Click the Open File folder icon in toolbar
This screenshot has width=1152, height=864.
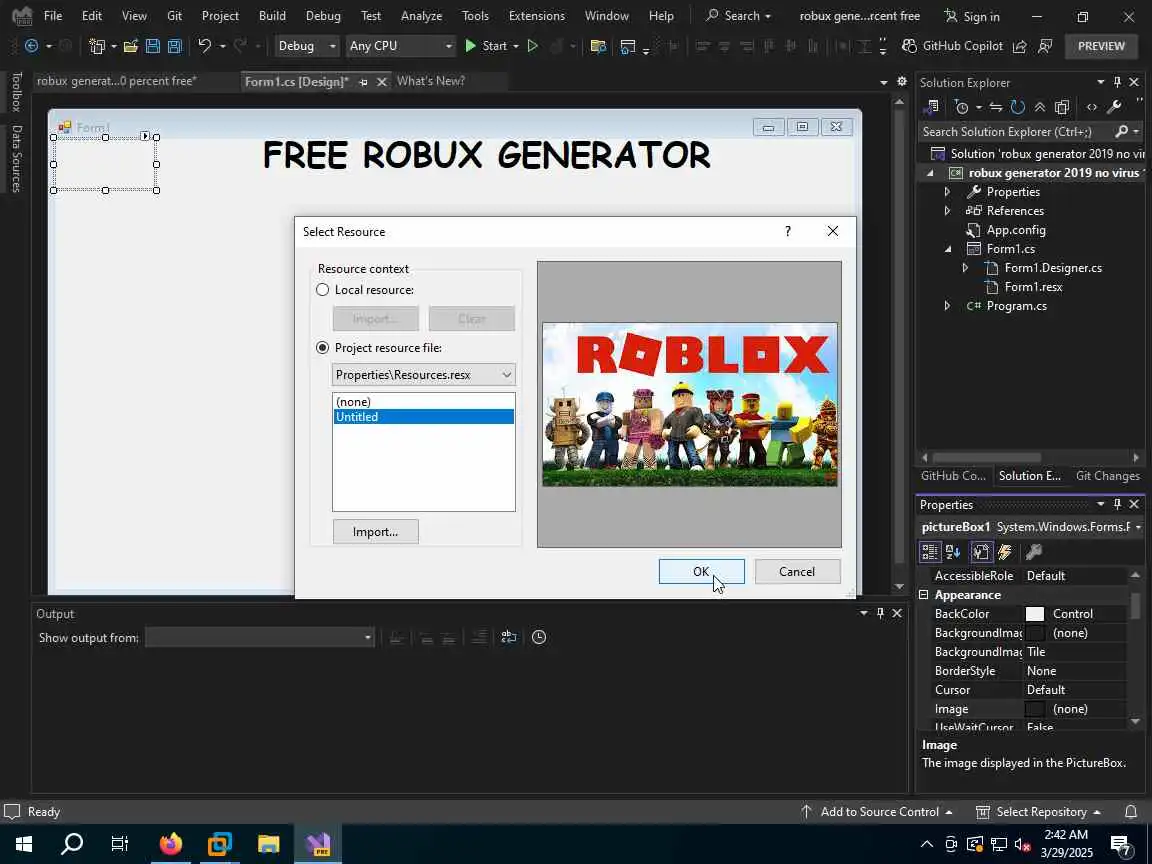[x=131, y=46]
